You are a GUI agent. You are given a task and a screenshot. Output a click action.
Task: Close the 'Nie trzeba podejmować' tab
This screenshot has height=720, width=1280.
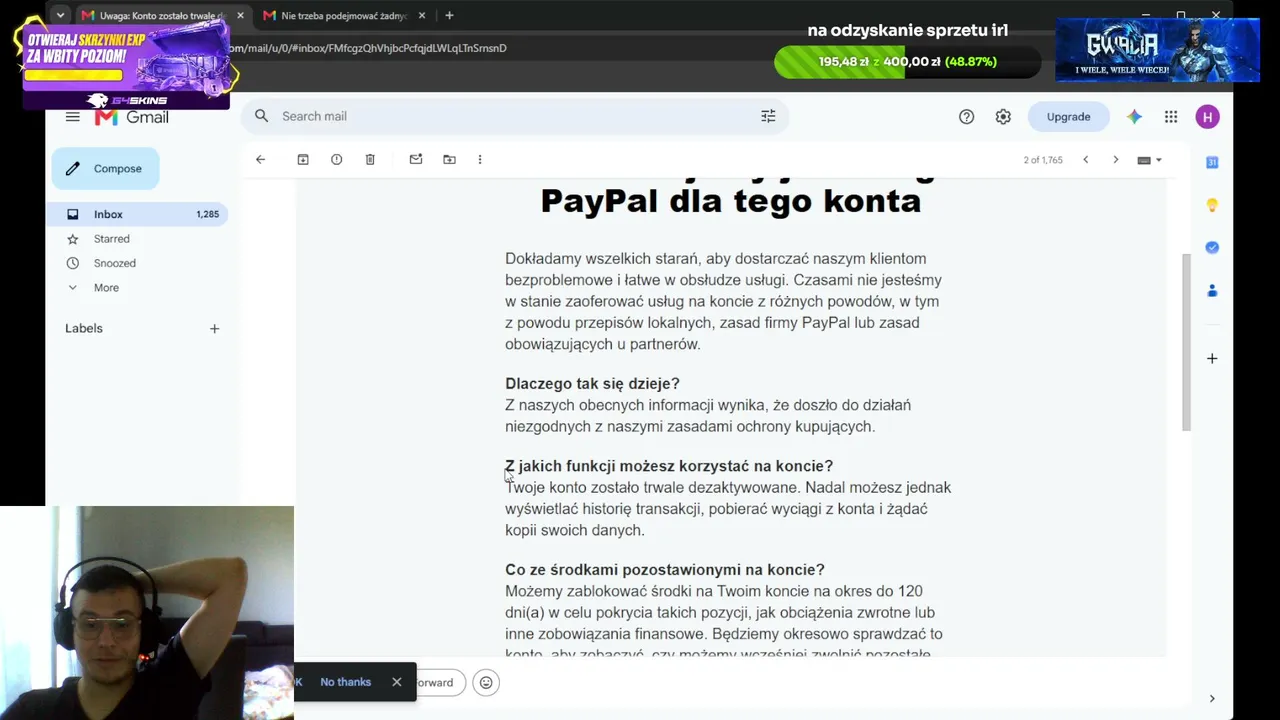click(422, 16)
